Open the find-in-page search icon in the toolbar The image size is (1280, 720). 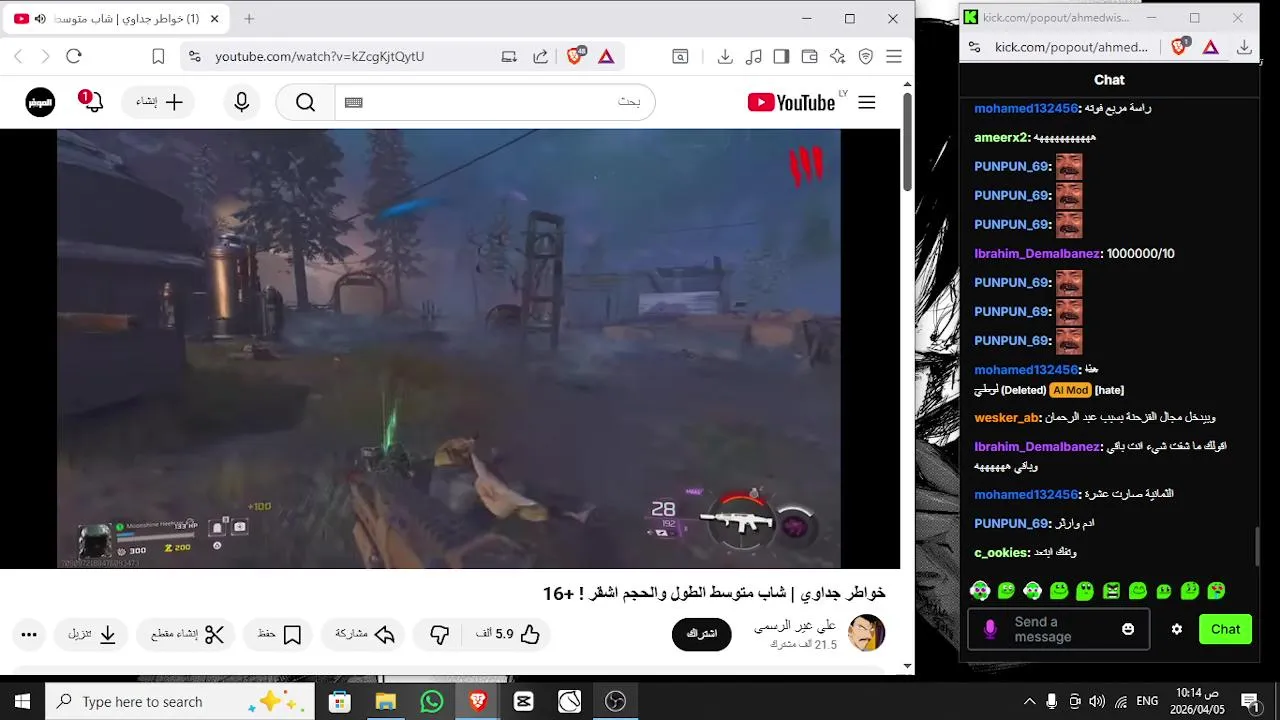coord(680,57)
